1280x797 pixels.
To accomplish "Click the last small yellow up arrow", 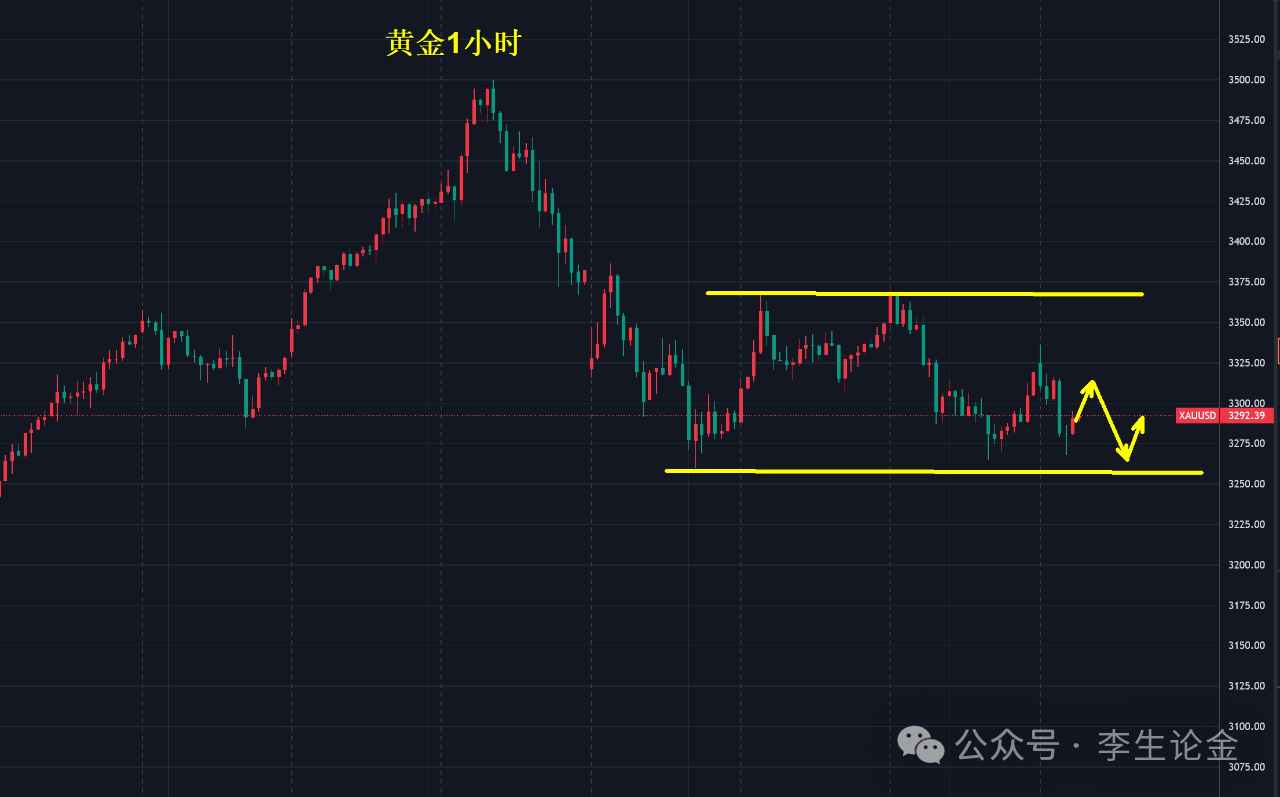I will pyautogui.click(x=1136, y=435).
